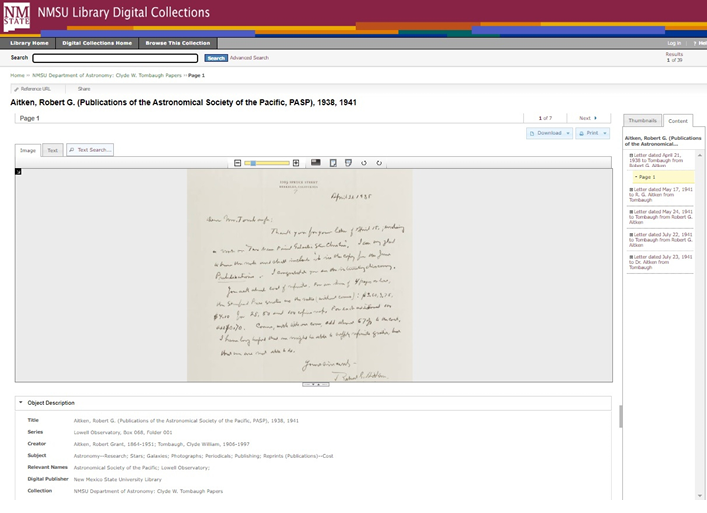707x513 pixels.
Task: Click the zoom in plus icon
Action: click(296, 162)
